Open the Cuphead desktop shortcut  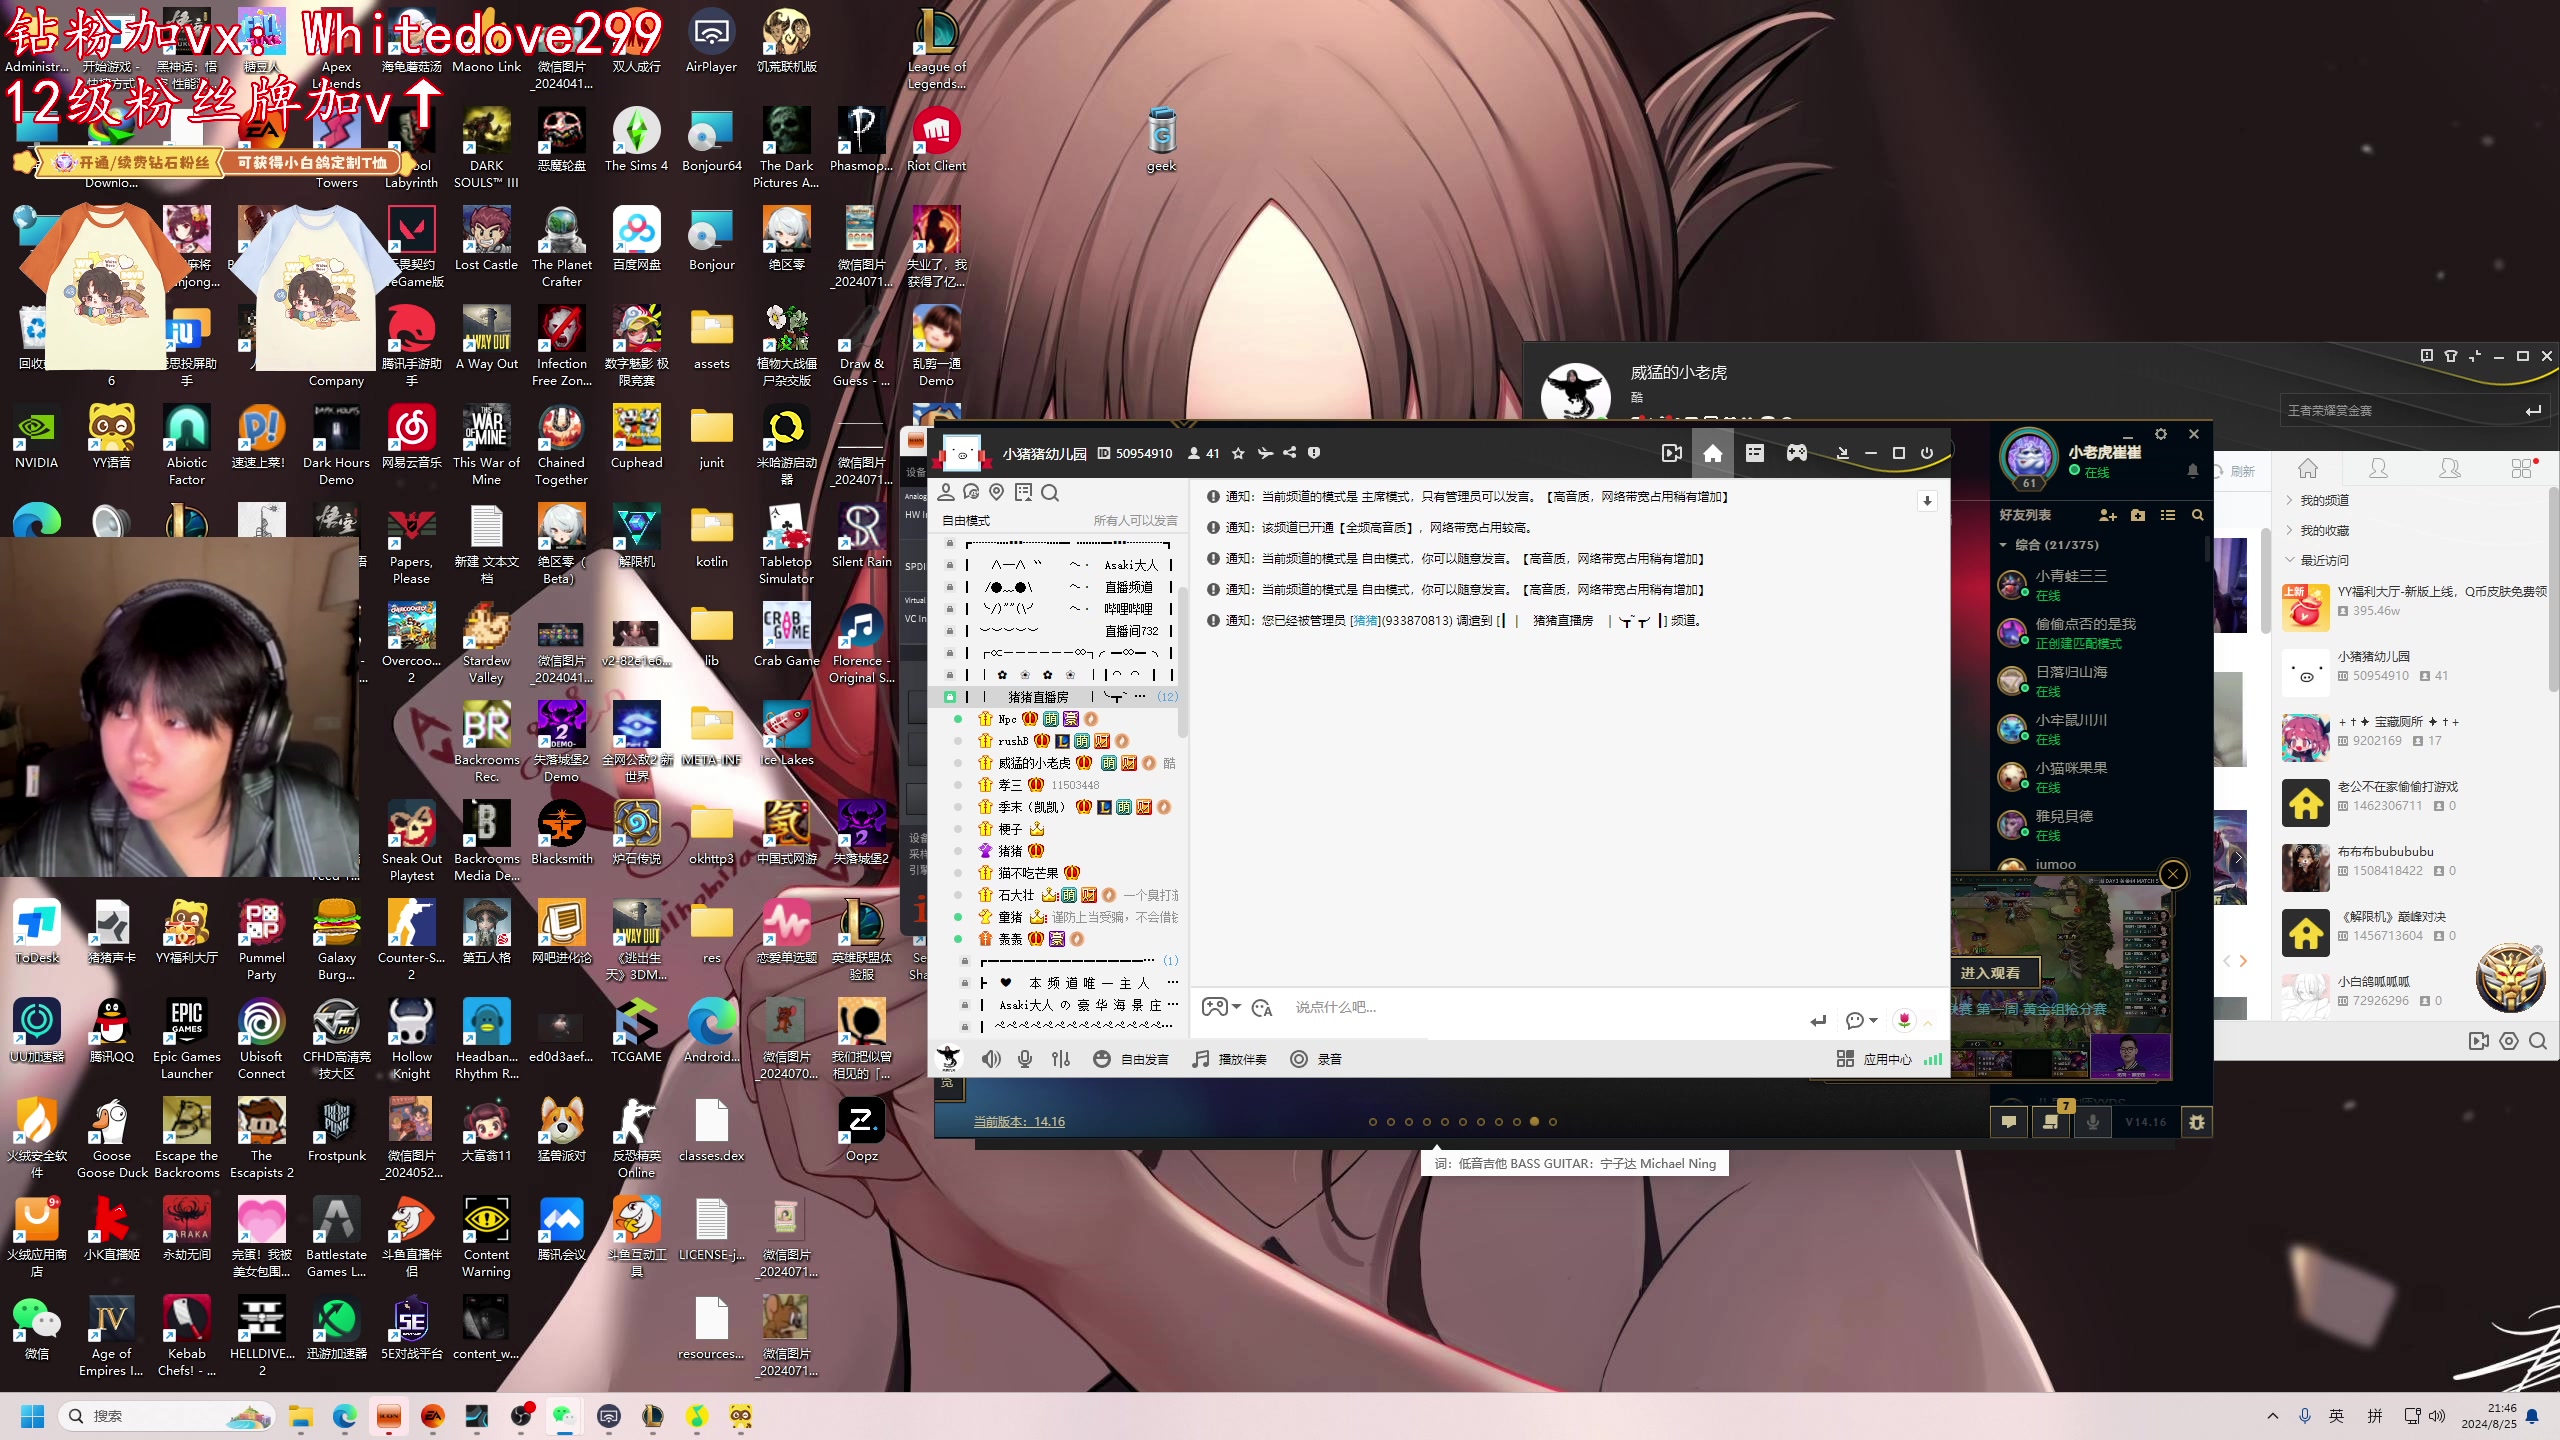click(x=636, y=437)
